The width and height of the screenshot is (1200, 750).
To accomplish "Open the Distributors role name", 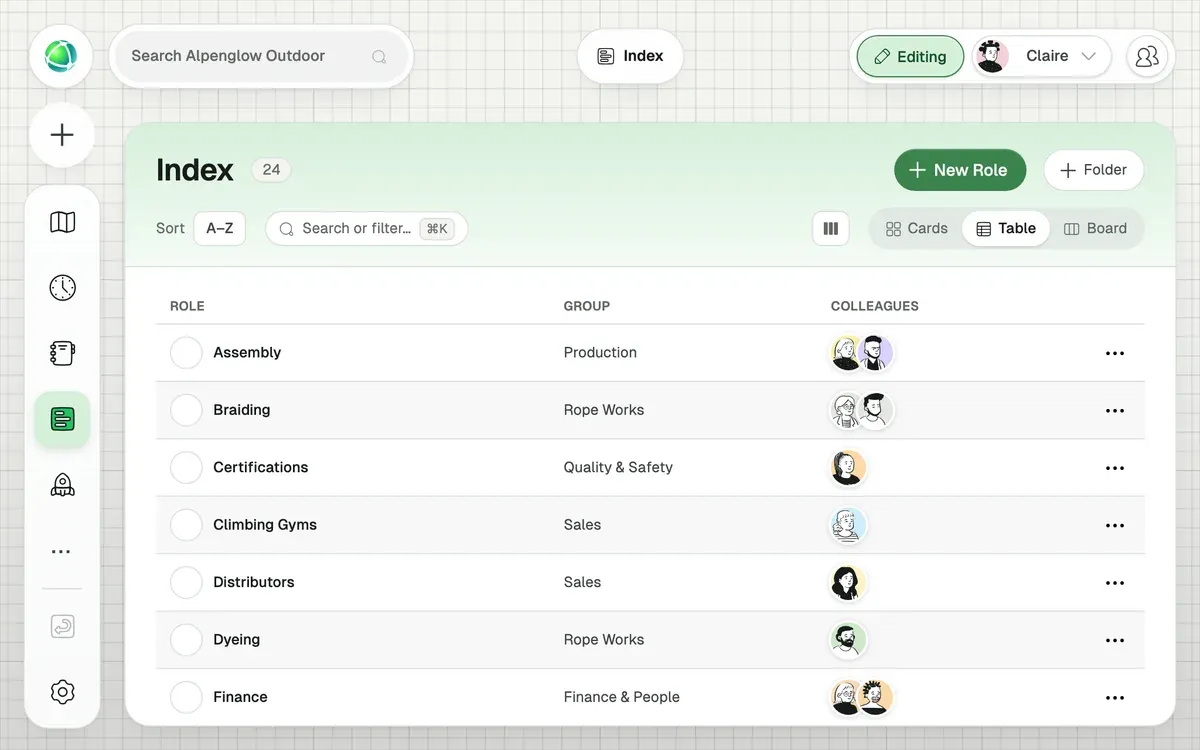I will (x=254, y=582).
